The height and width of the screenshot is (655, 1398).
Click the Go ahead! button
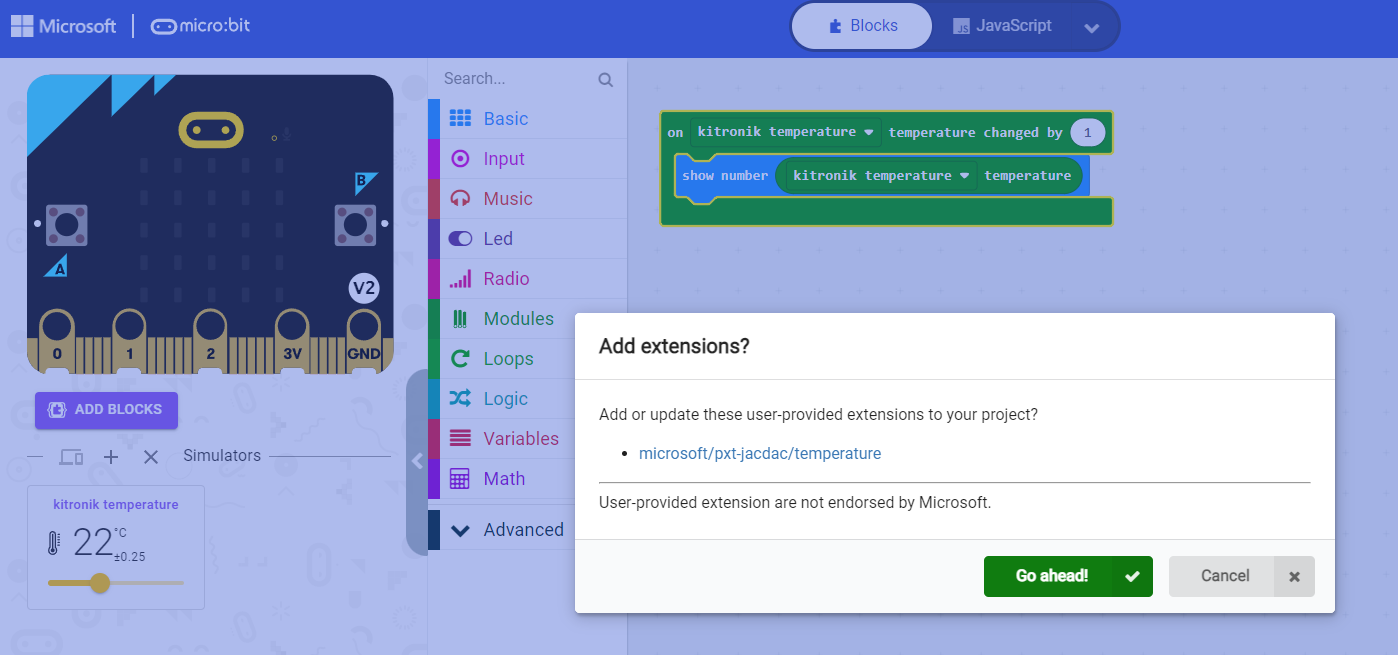tap(1067, 576)
